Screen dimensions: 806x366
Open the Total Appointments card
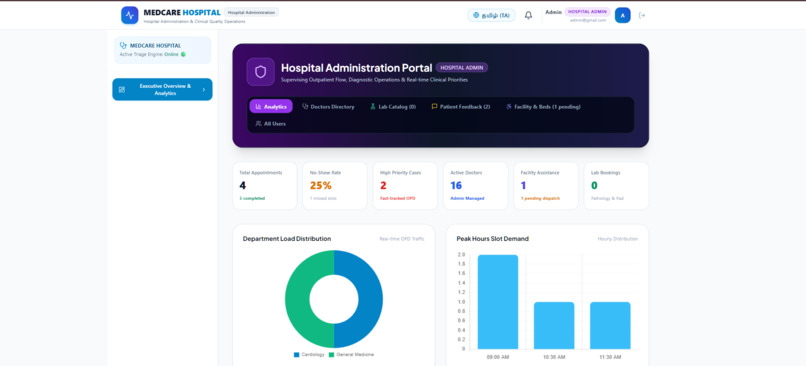click(264, 186)
